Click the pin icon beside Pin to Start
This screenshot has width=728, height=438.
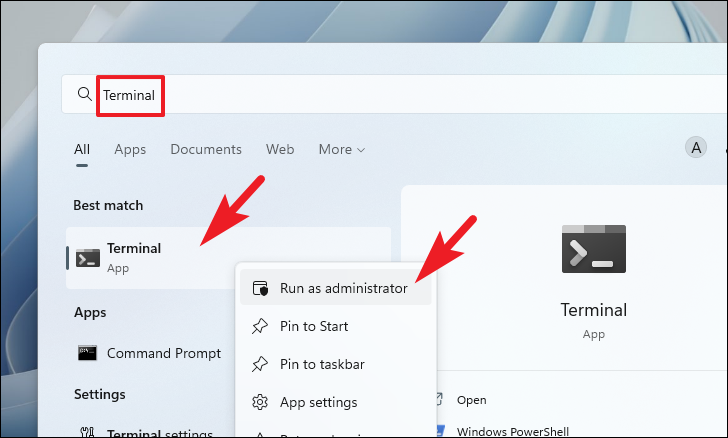pyautogui.click(x=260, y=326)
